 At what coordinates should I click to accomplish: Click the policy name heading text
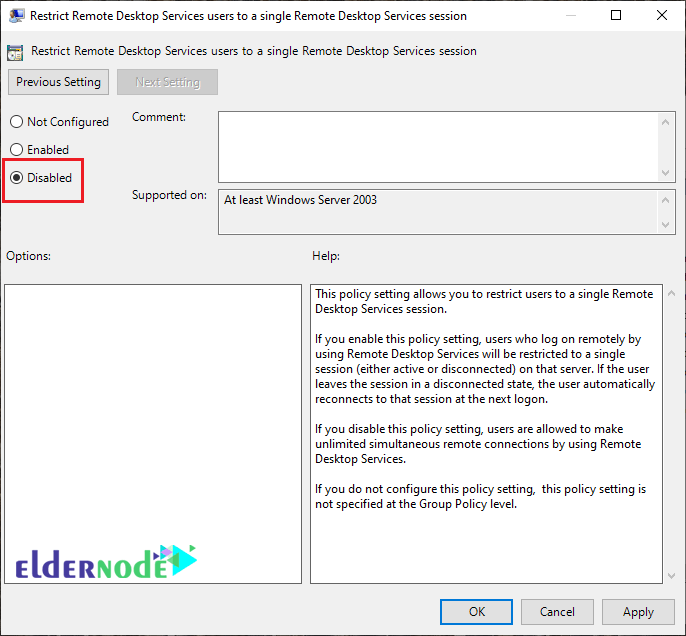254,51
